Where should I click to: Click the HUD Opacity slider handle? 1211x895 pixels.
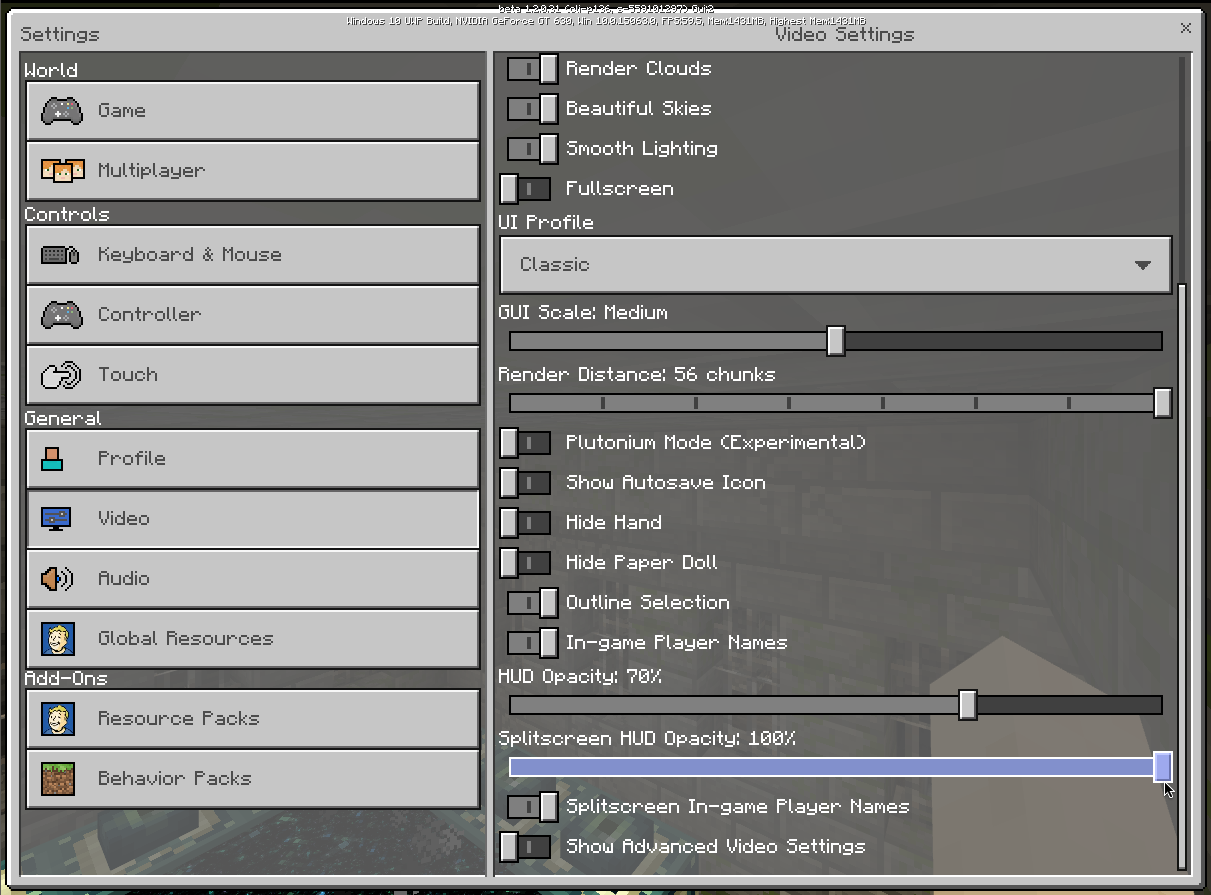click(x=967, y=705)
